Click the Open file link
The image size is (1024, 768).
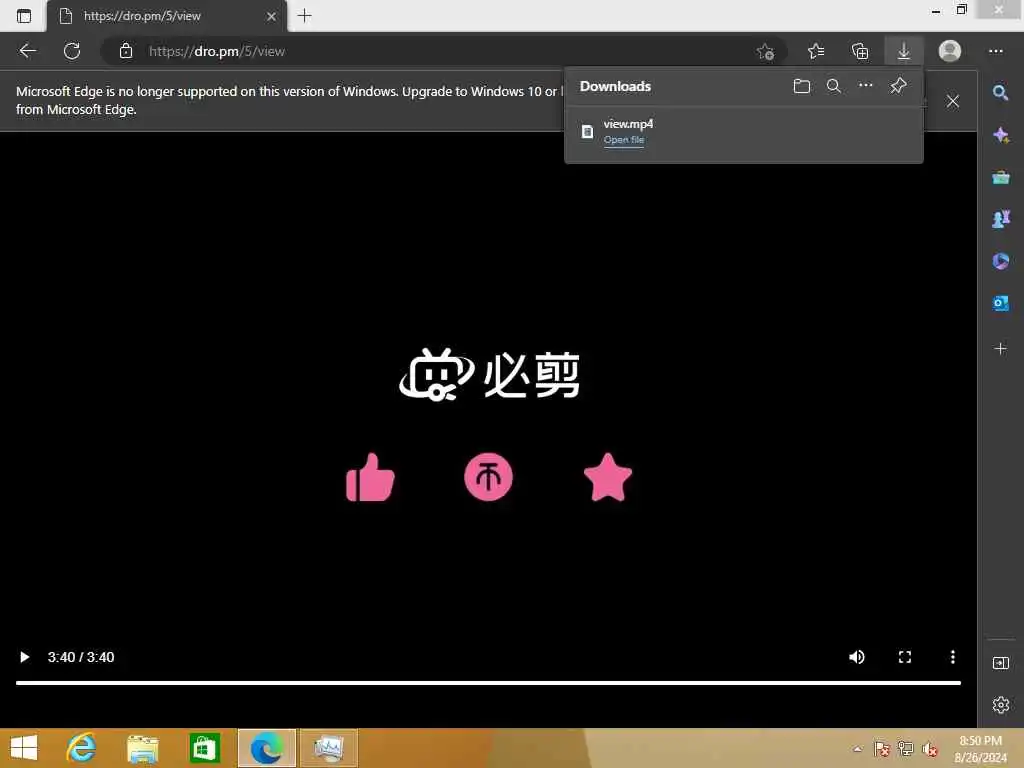point(624,140)
